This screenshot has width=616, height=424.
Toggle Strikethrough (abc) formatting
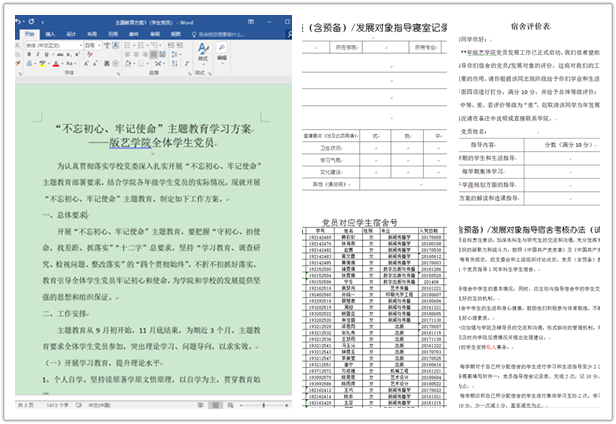coord(60,54)
